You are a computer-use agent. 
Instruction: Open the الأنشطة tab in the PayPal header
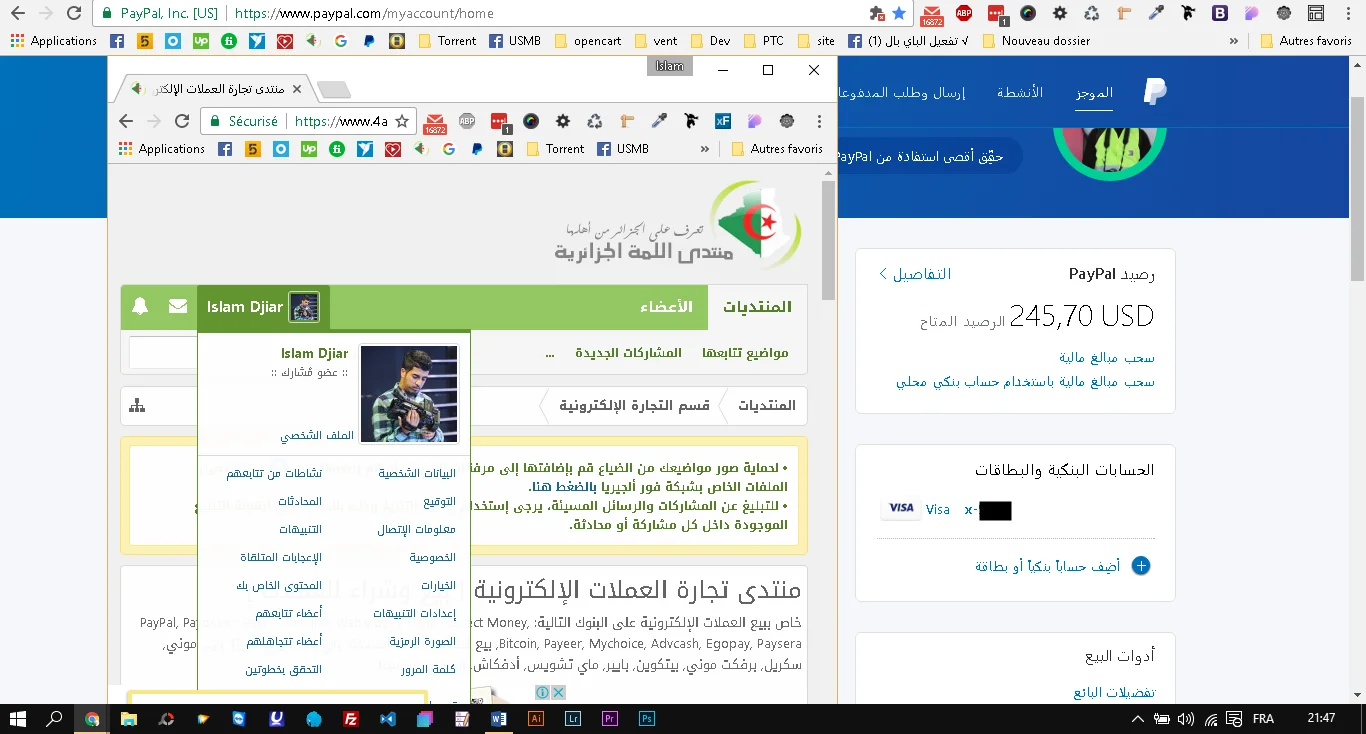(x=1020, y=93)
